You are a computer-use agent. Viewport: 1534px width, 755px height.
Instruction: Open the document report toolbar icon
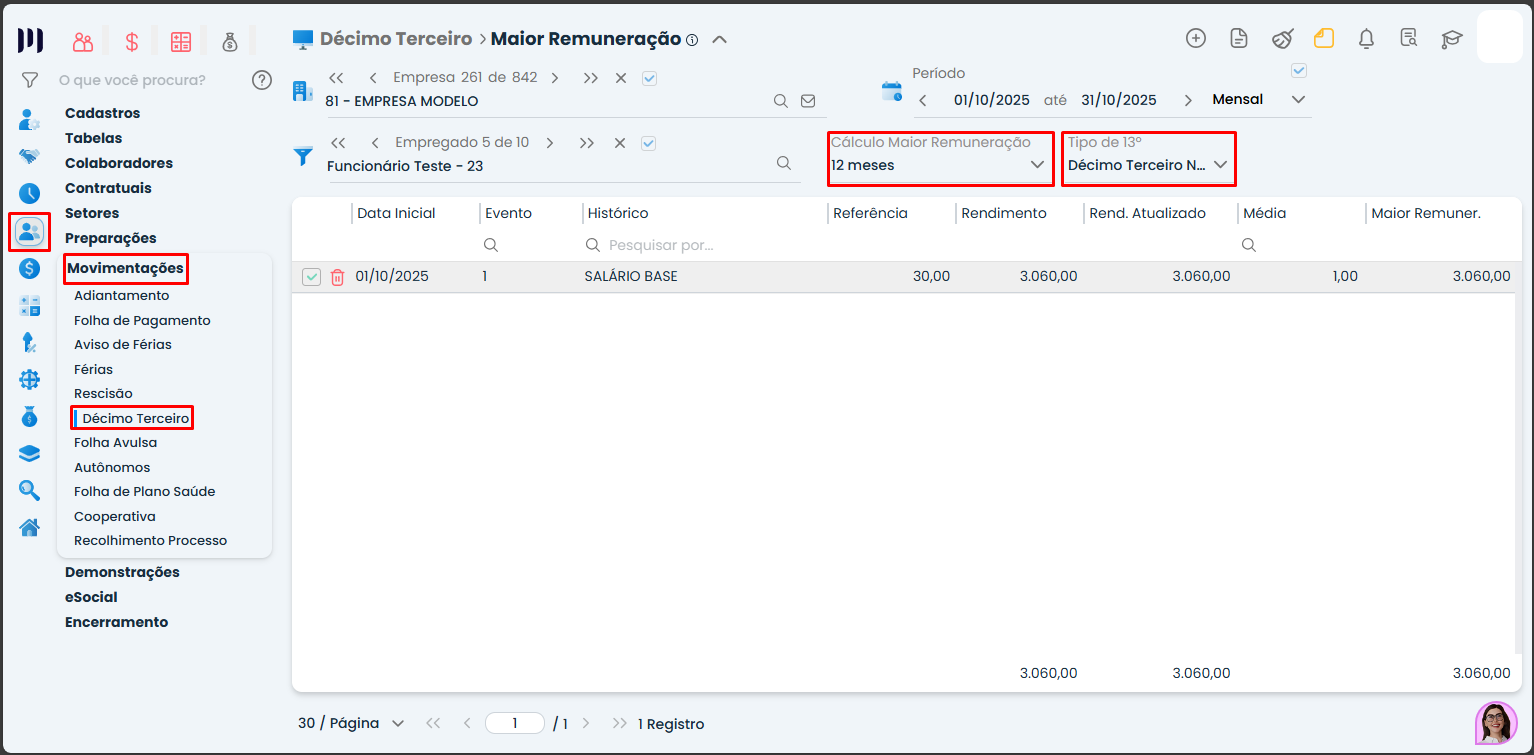coord(1239,38)
